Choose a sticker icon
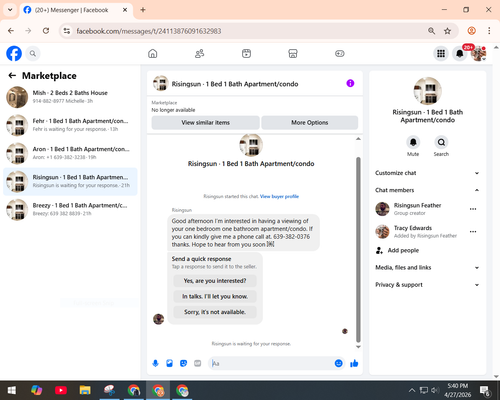This screenshot has width=500, height=400. (183, 363)
